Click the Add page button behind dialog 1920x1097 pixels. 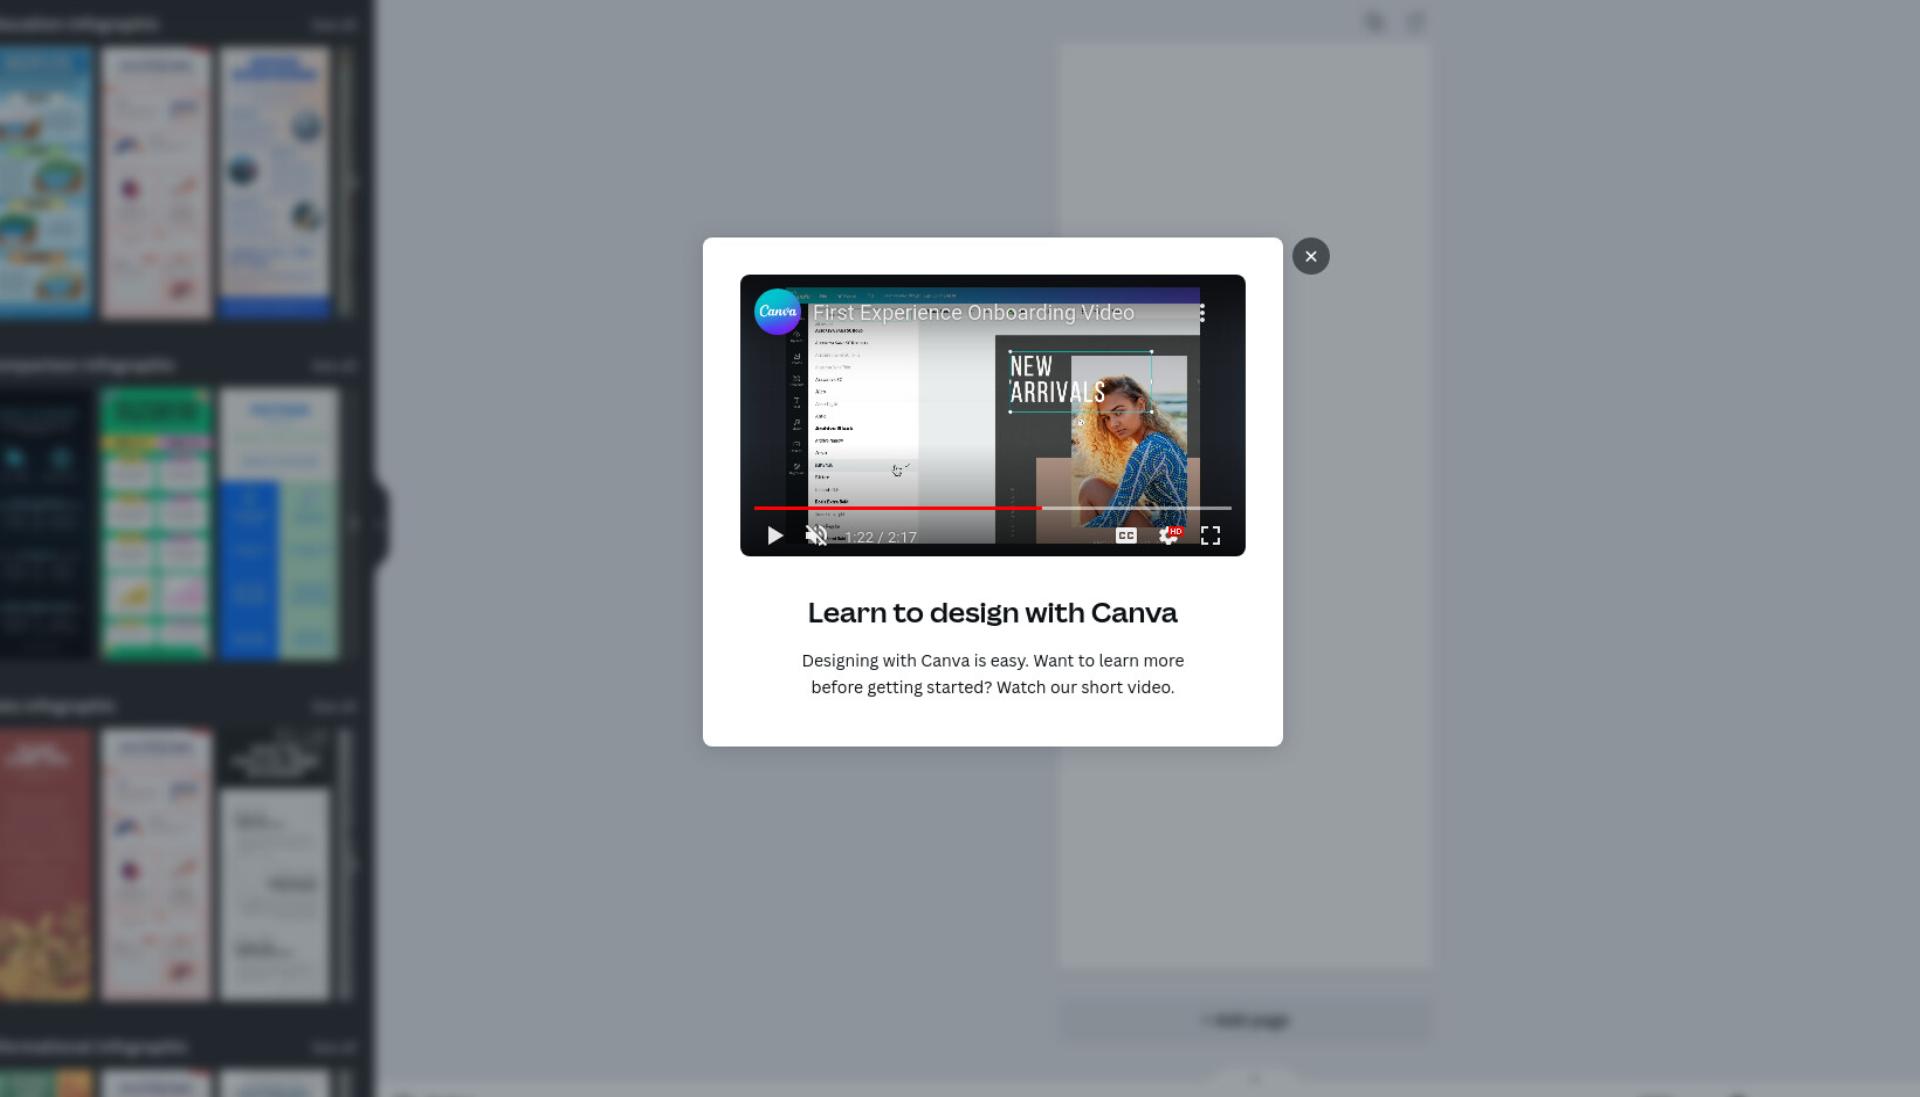1245,1021
